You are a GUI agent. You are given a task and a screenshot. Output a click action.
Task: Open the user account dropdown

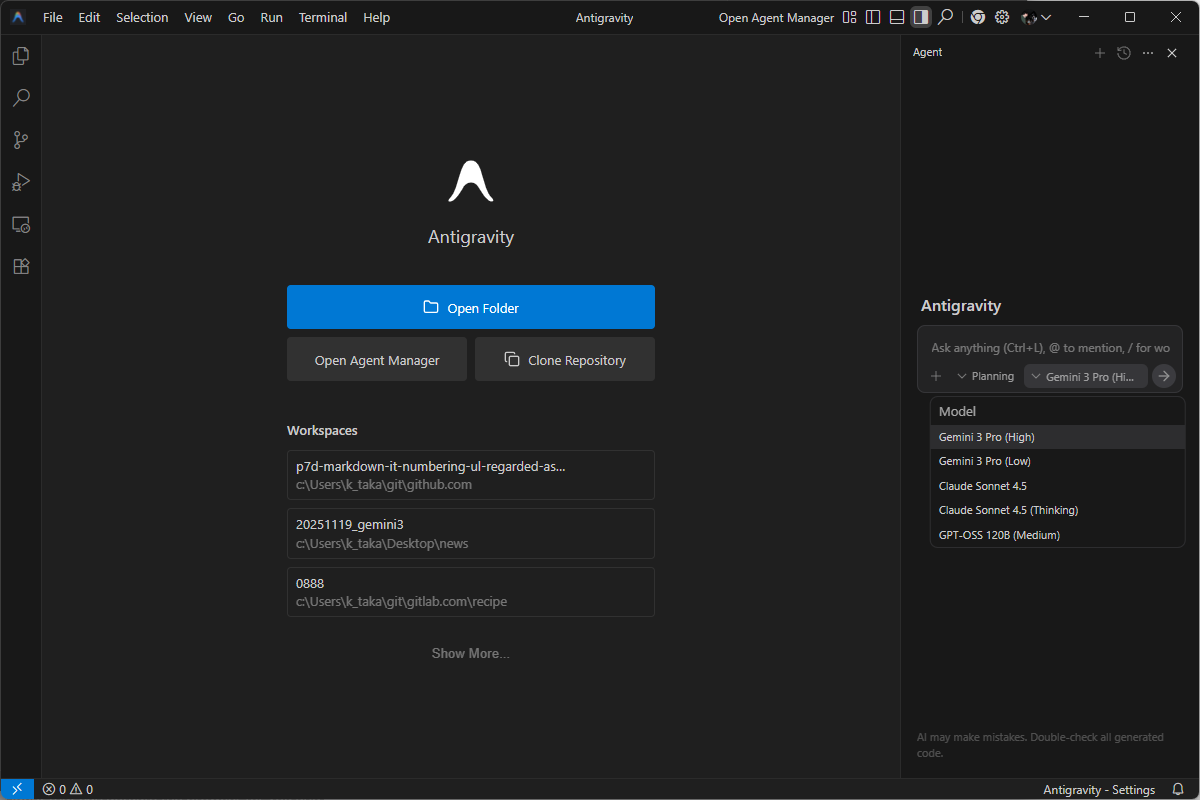pos(1035,17)
